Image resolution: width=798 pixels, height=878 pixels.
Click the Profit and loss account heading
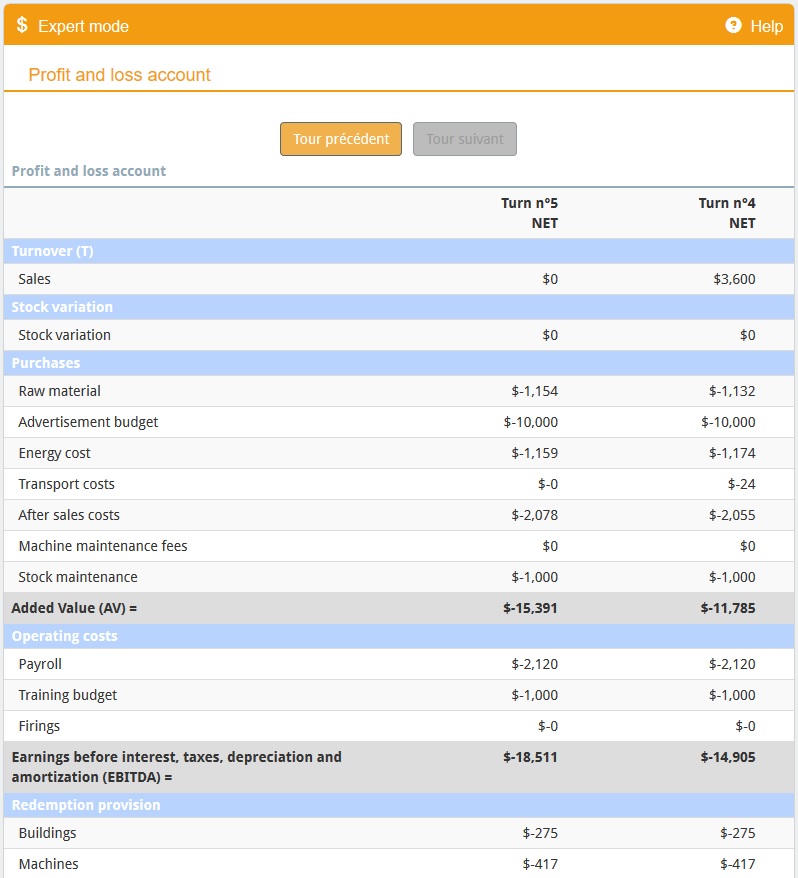pos(119,74)
